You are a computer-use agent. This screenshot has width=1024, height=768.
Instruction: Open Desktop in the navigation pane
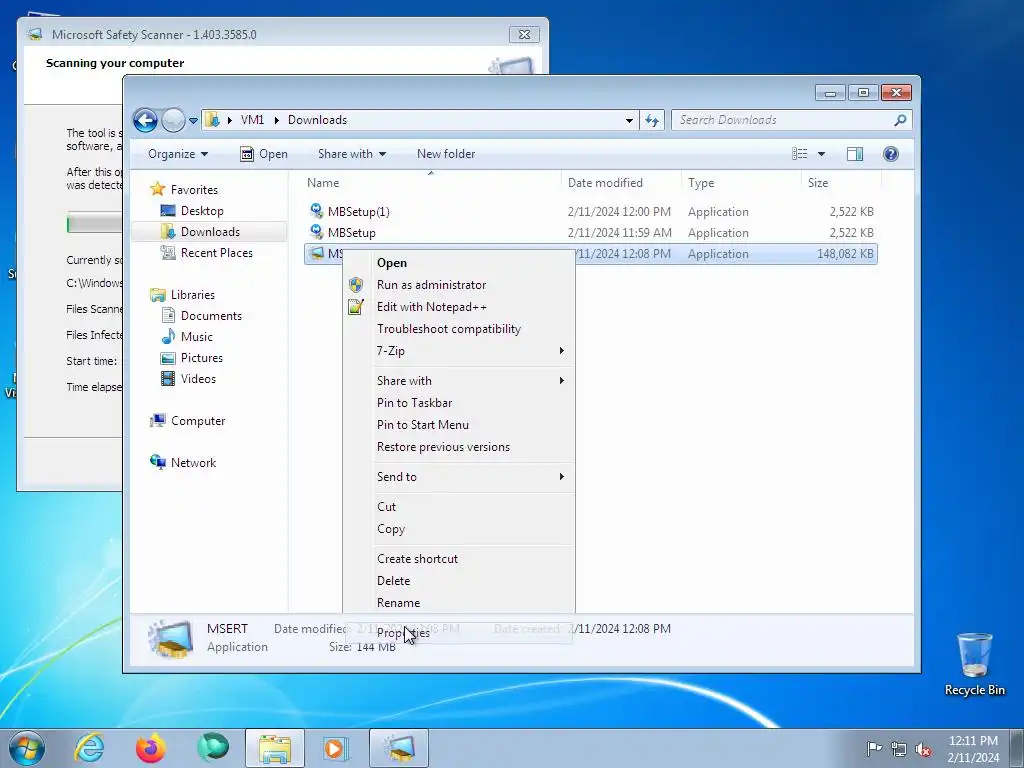pyautogui.click(x=202, y=211)
